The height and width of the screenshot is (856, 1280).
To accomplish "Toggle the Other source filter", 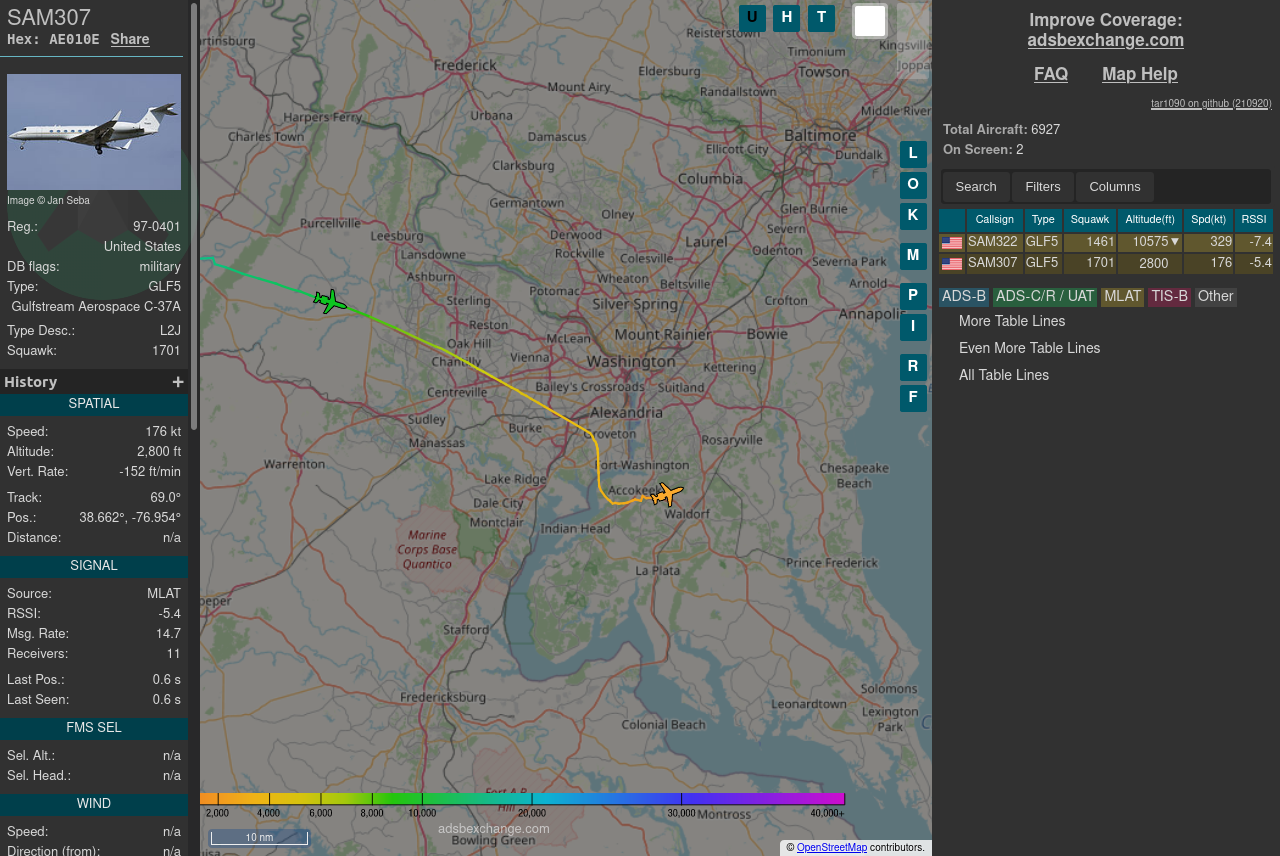I will tap(1215, 297).
